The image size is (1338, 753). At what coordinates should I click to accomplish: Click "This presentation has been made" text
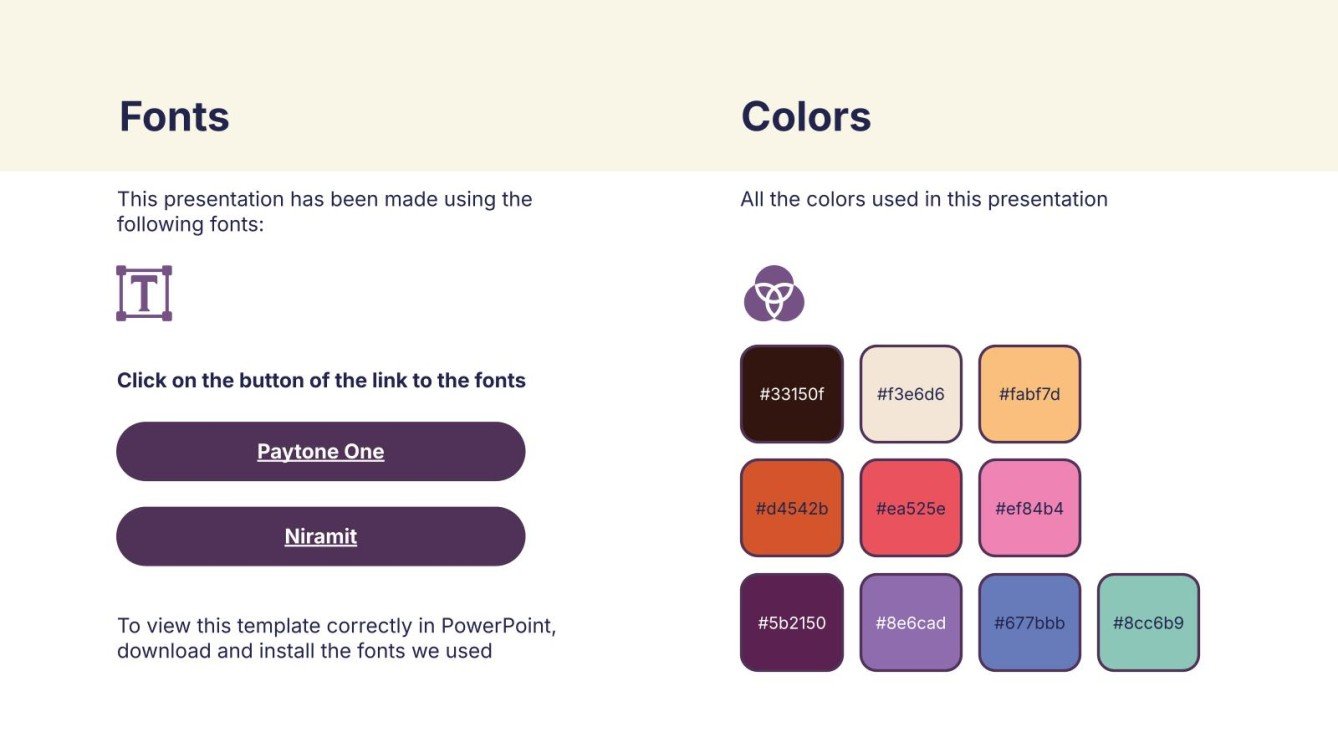tap(324, 211)
